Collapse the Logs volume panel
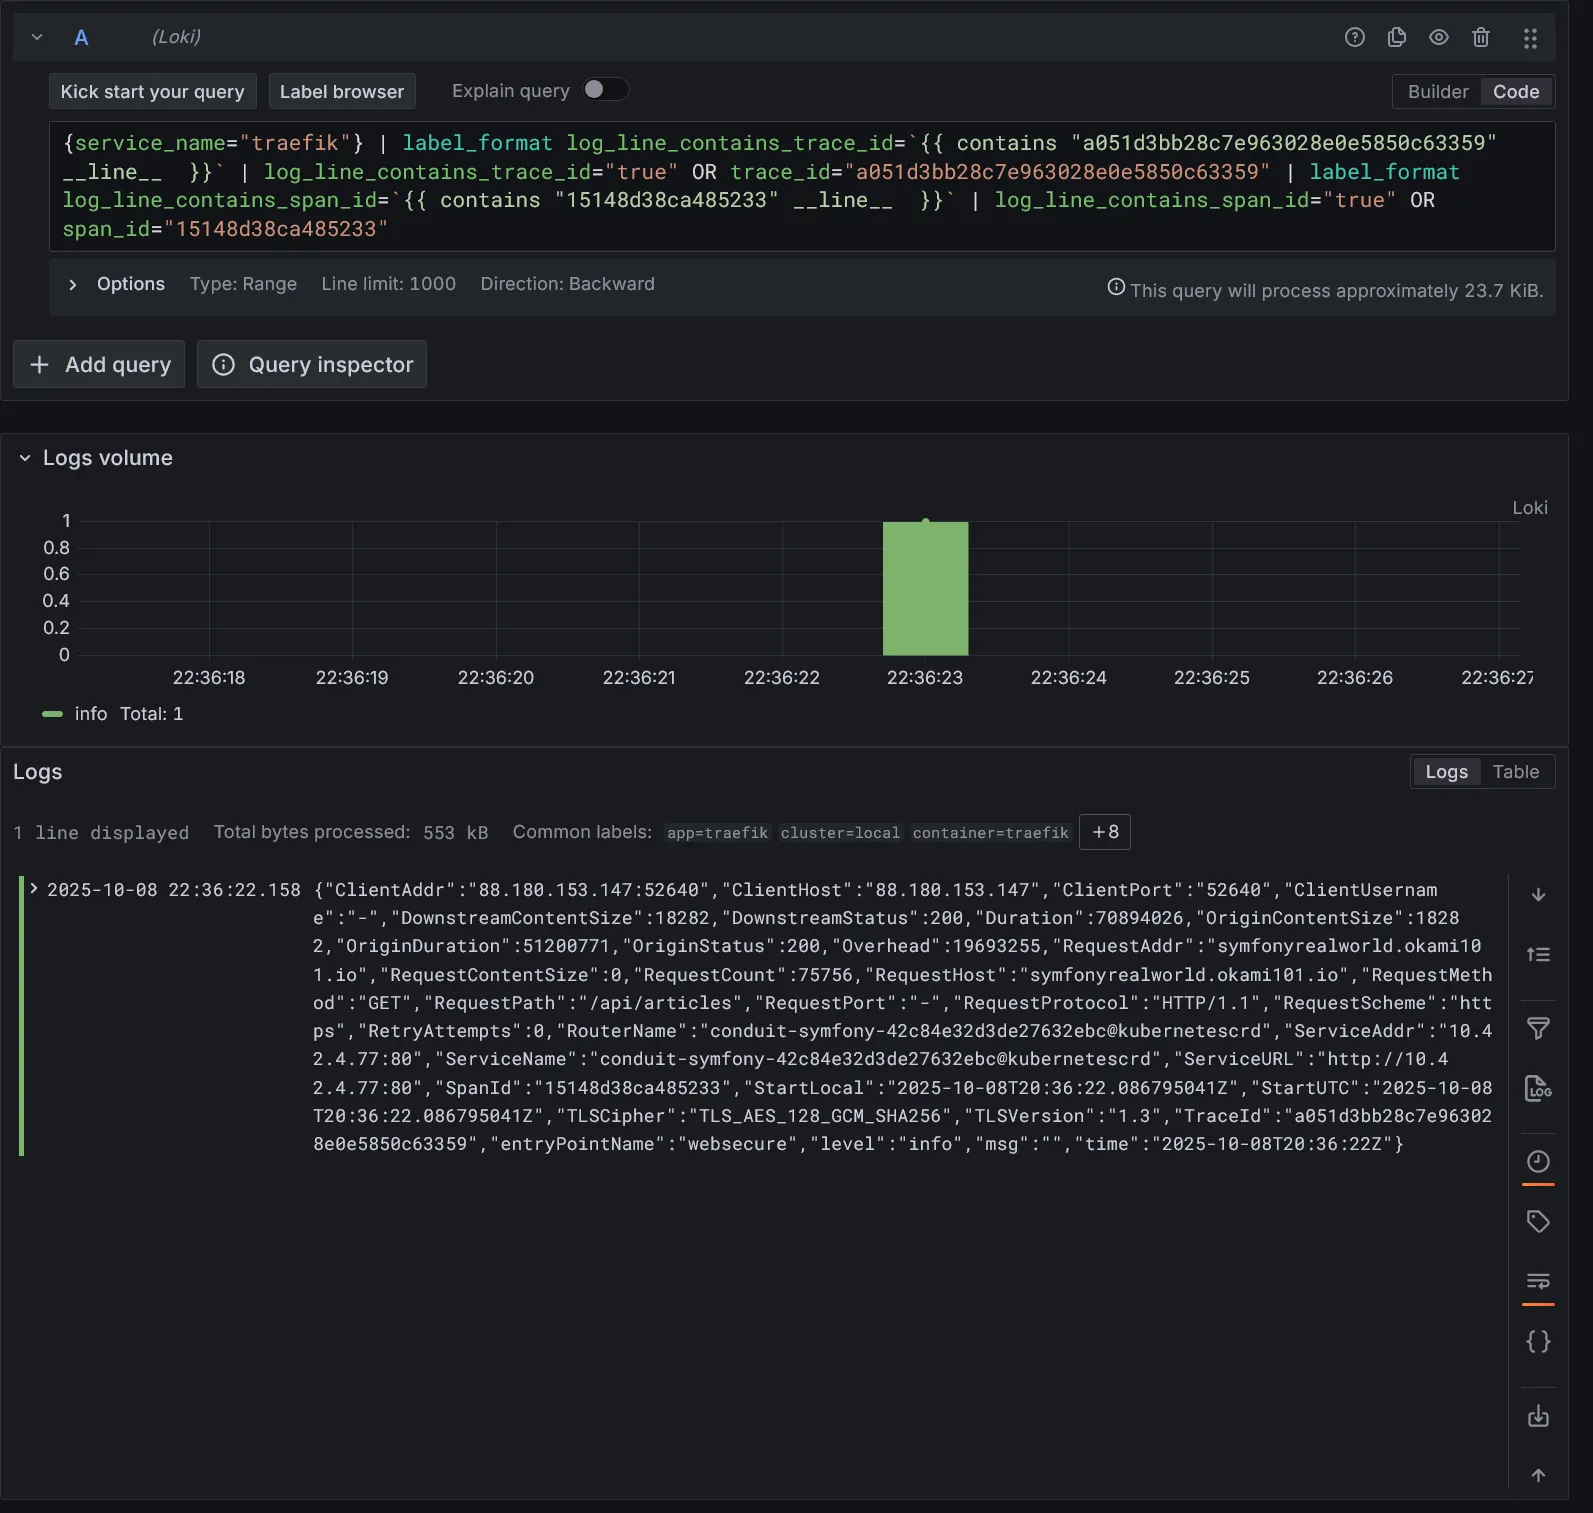This screenshot has width=1593, height=1513. pyautogui.click(x=25, y=458)
